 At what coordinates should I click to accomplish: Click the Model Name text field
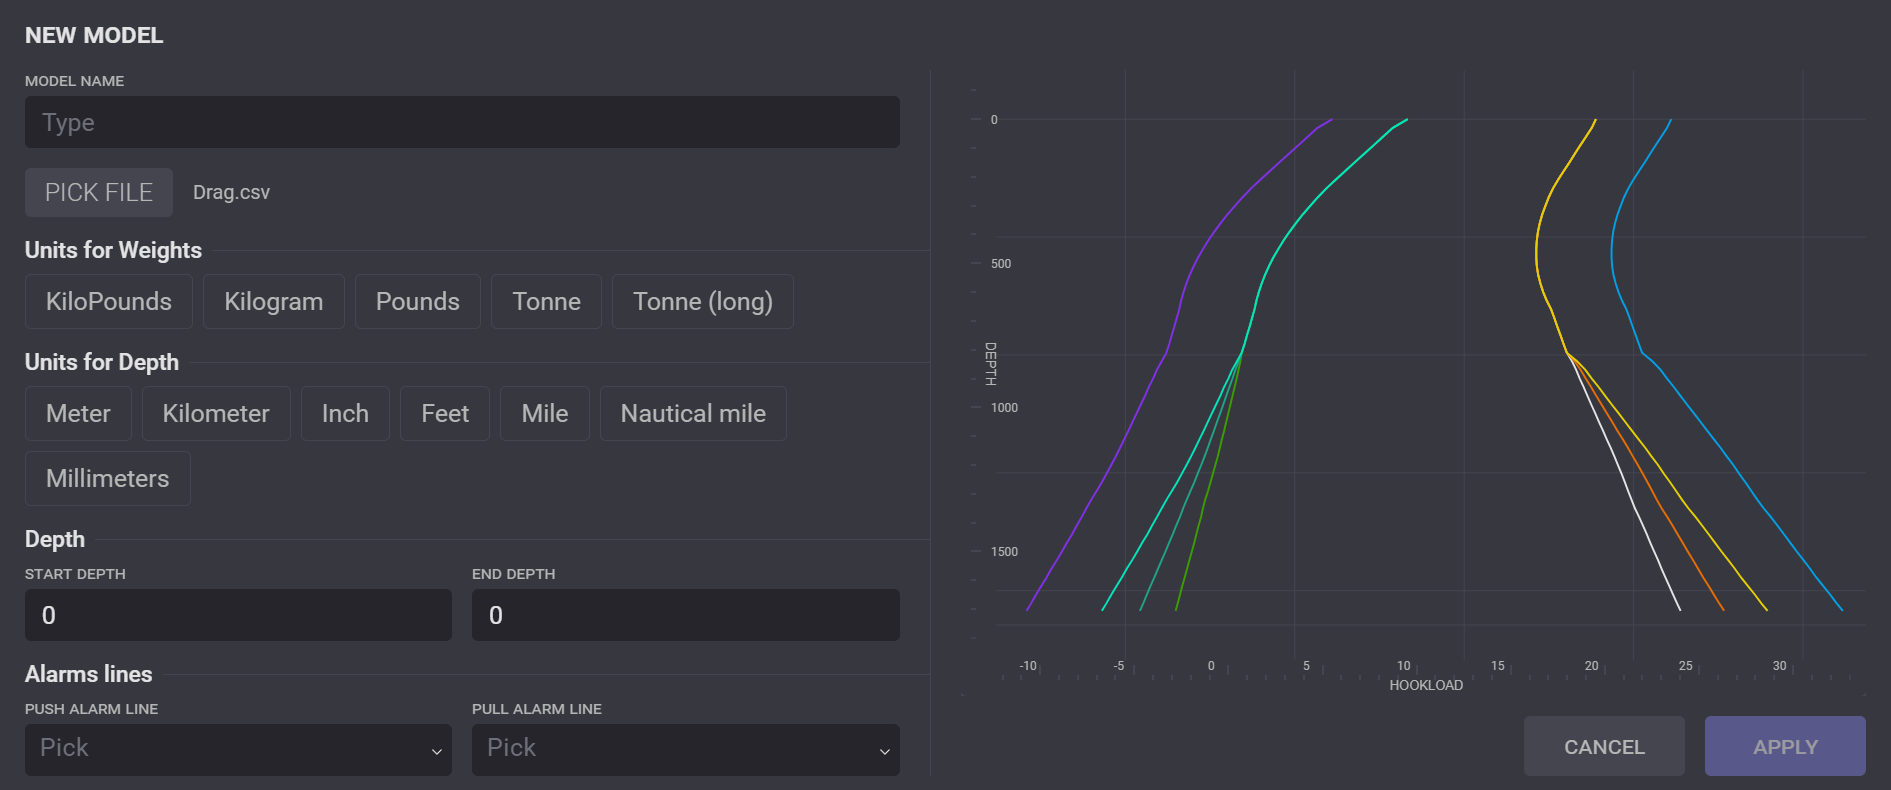[461, 122]
